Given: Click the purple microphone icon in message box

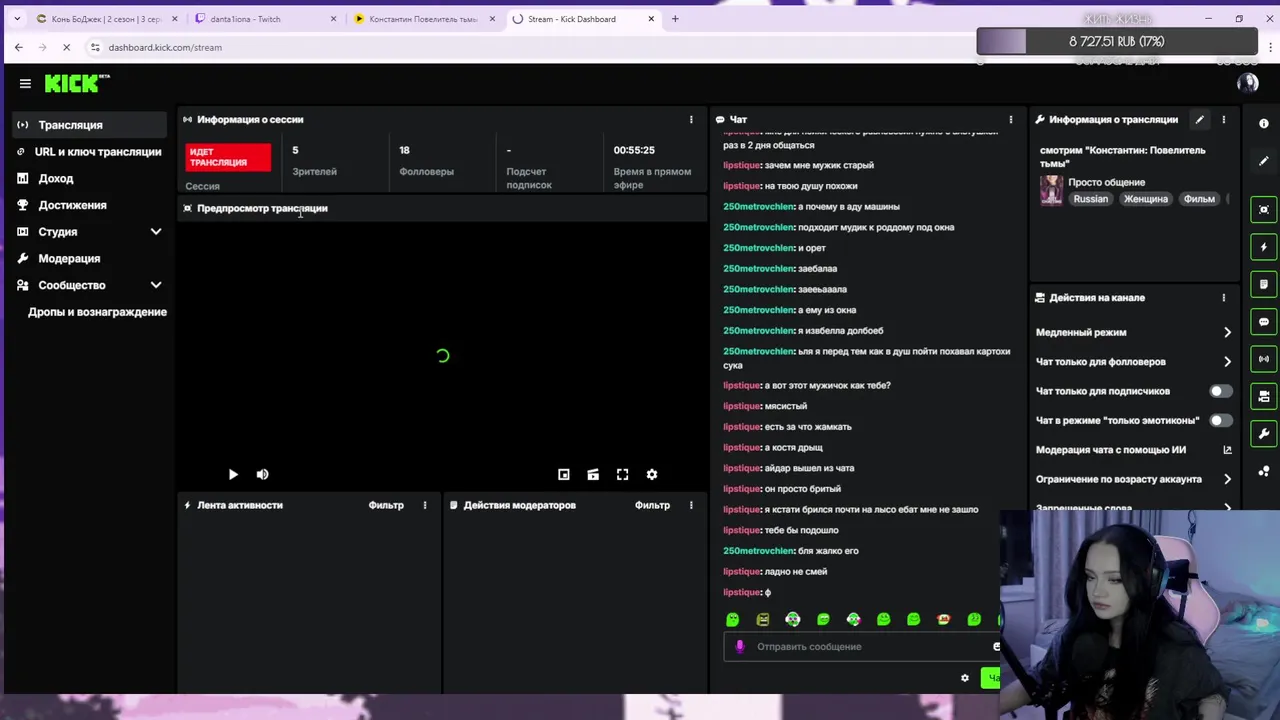Looking at the screenshot, I should [x=740, y=646].
